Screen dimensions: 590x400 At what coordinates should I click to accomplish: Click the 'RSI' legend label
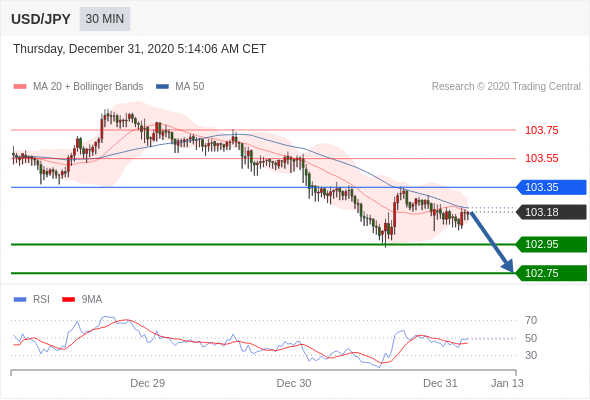click(x=41, y=300)
